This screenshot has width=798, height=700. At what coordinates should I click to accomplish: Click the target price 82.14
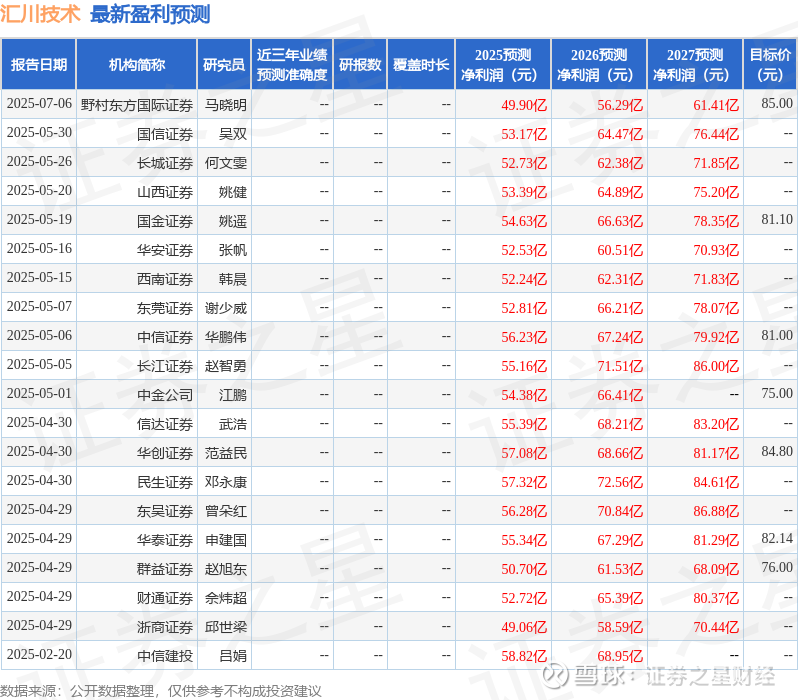coord(777,539)
